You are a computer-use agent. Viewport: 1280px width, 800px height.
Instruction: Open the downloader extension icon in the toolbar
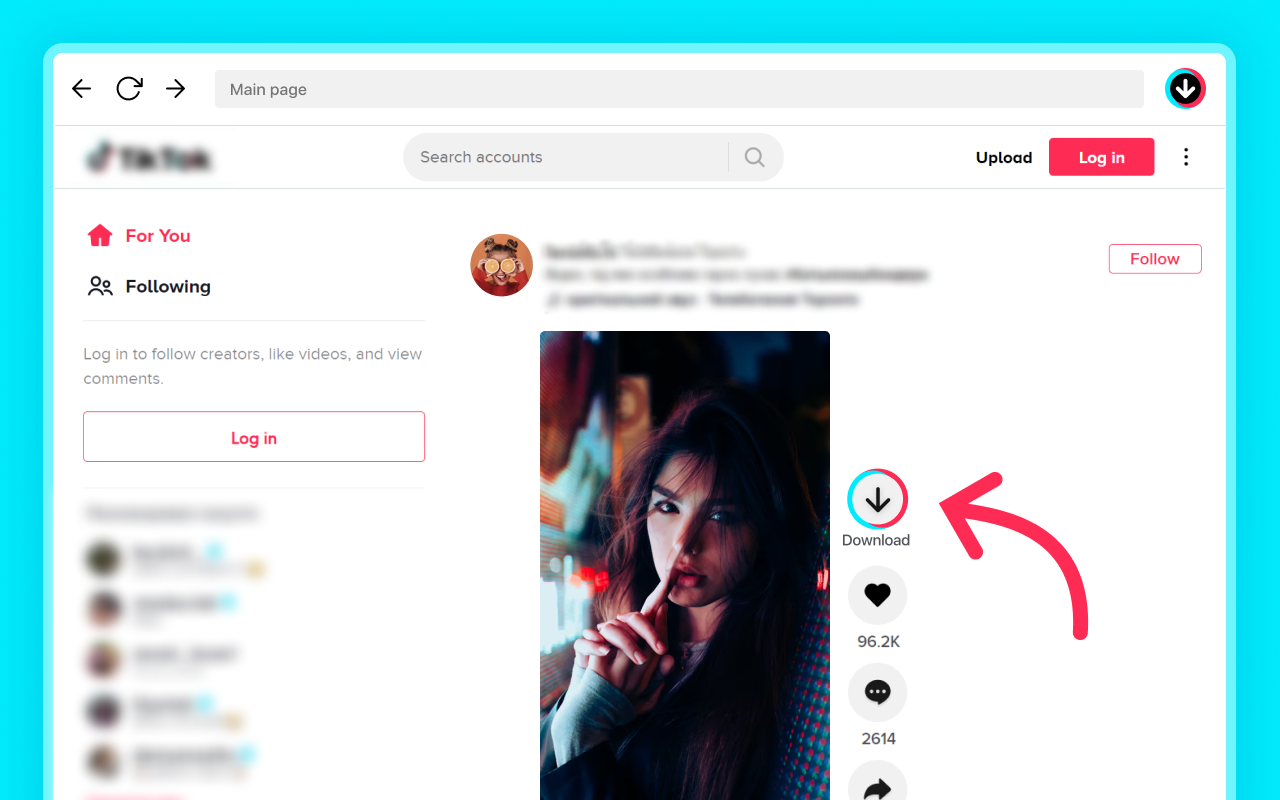coord(1185,89)
